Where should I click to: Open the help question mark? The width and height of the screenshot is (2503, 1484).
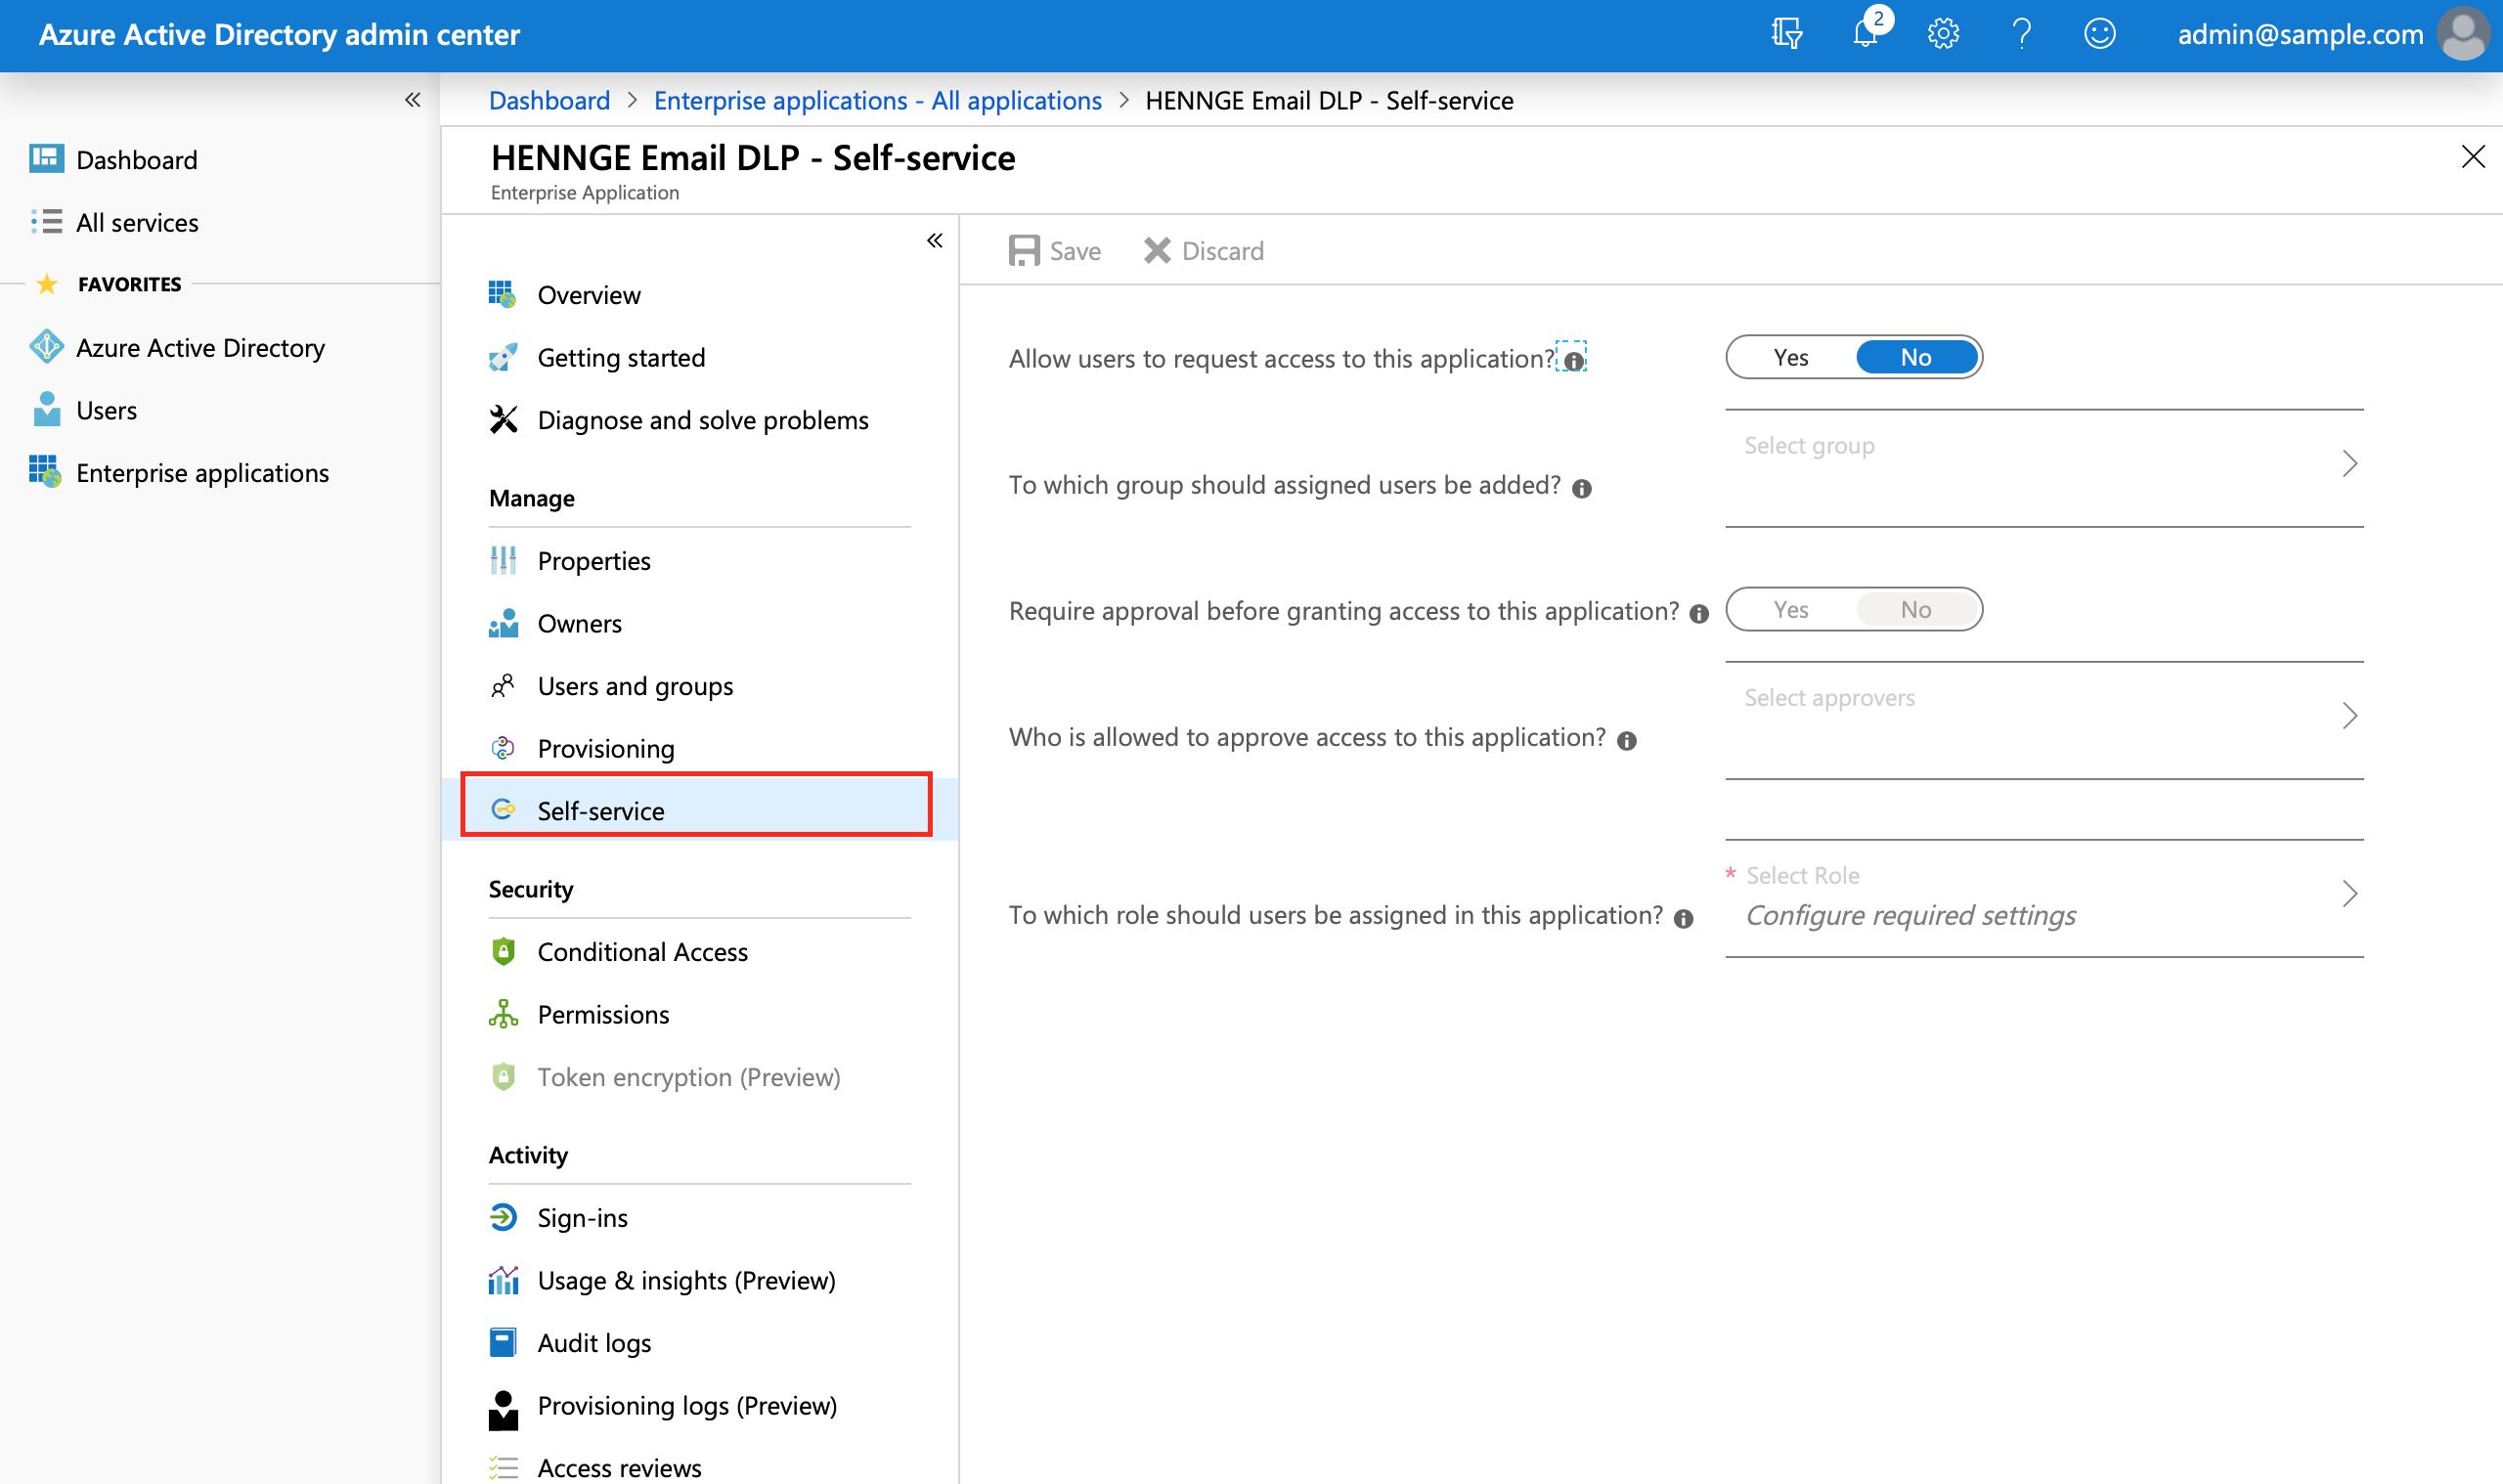point(2021,34)
